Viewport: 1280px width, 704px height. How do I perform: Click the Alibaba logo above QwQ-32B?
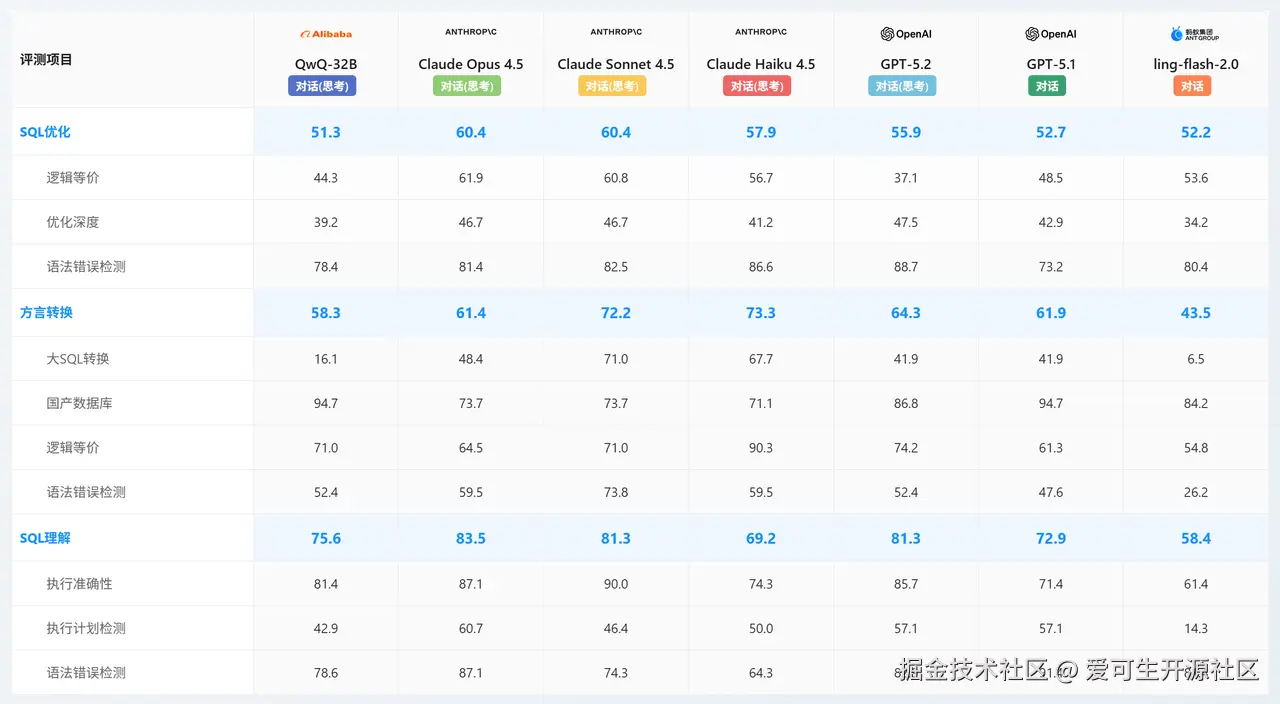click(x=326, y=34)
